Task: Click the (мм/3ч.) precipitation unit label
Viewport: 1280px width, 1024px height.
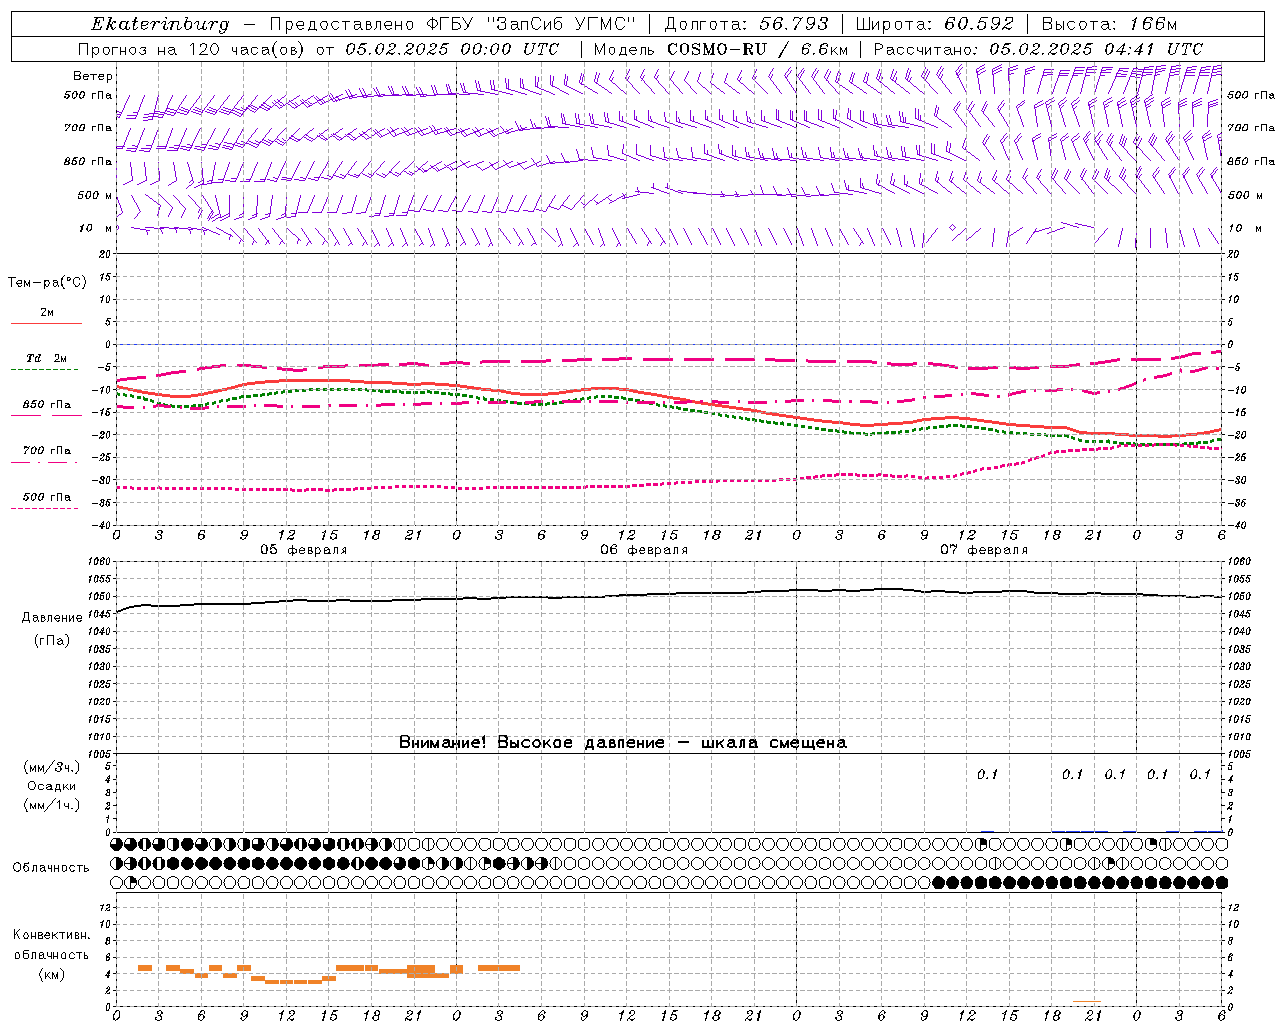Action: pyautogui.click(x=52, y=767)
